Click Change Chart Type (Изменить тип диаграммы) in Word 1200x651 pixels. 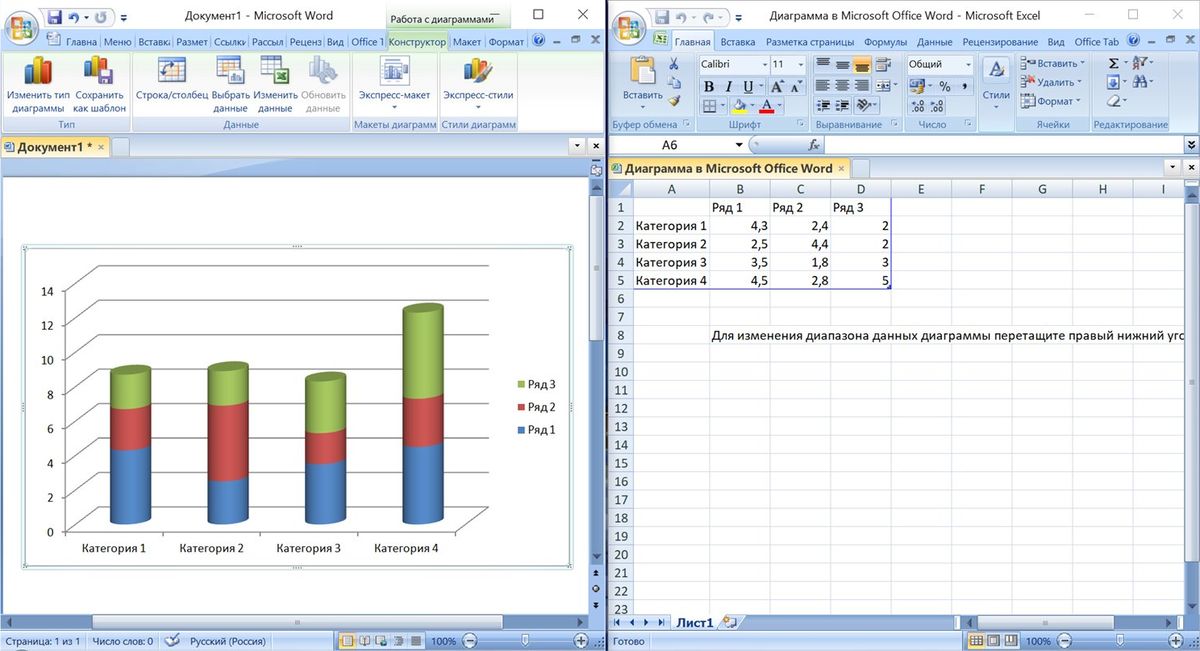[x=38, y=85]
